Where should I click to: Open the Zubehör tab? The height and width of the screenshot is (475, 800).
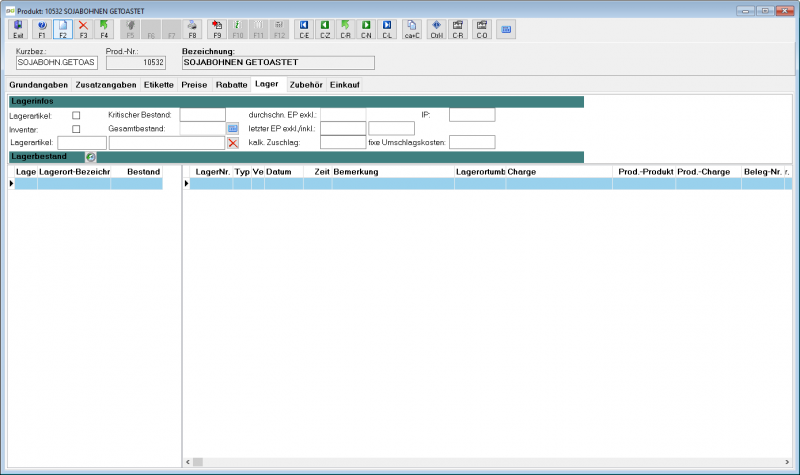306,85
